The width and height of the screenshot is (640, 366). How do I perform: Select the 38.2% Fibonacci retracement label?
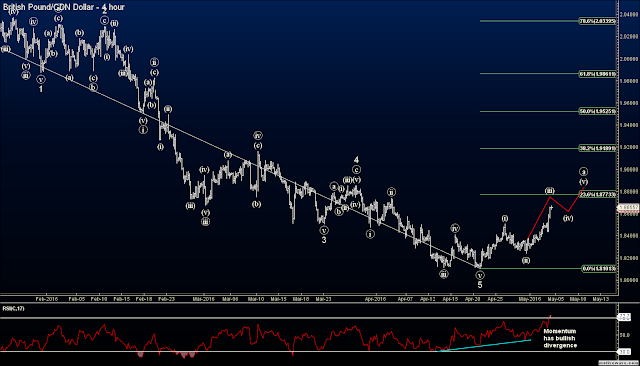597,148
